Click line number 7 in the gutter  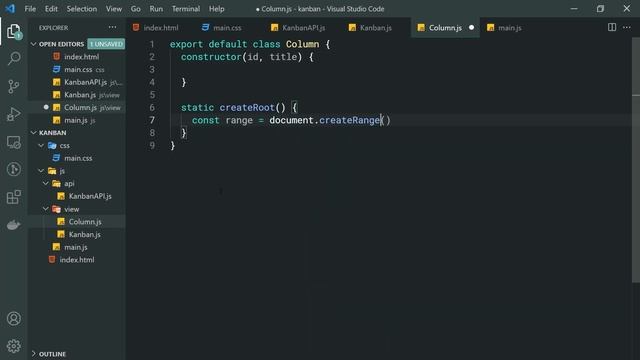152,120
